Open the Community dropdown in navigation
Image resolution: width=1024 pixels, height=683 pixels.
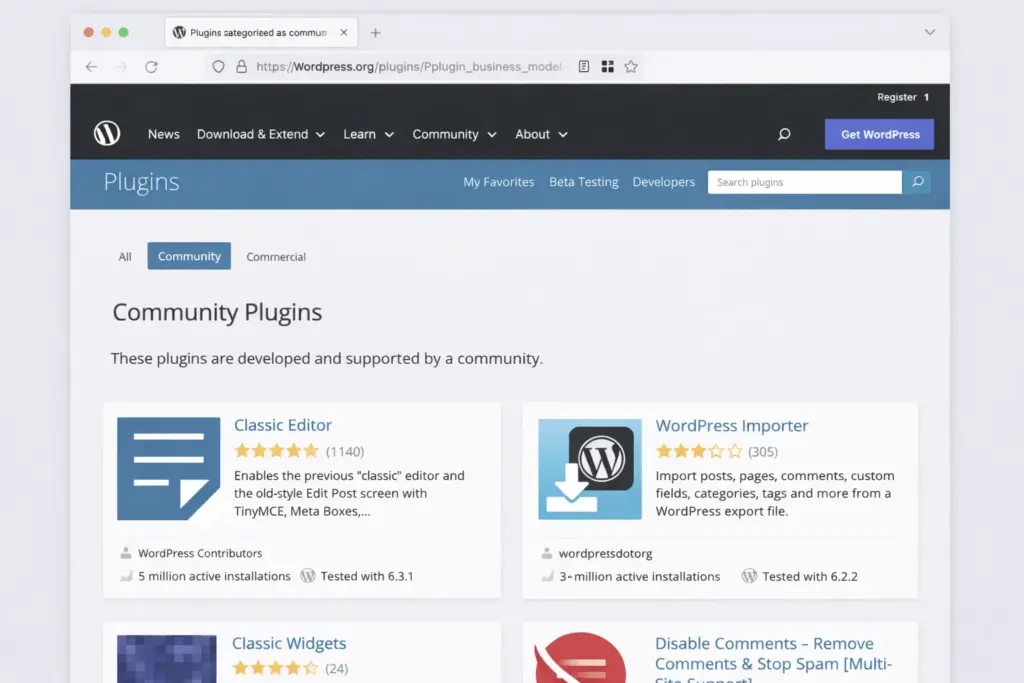454,134
